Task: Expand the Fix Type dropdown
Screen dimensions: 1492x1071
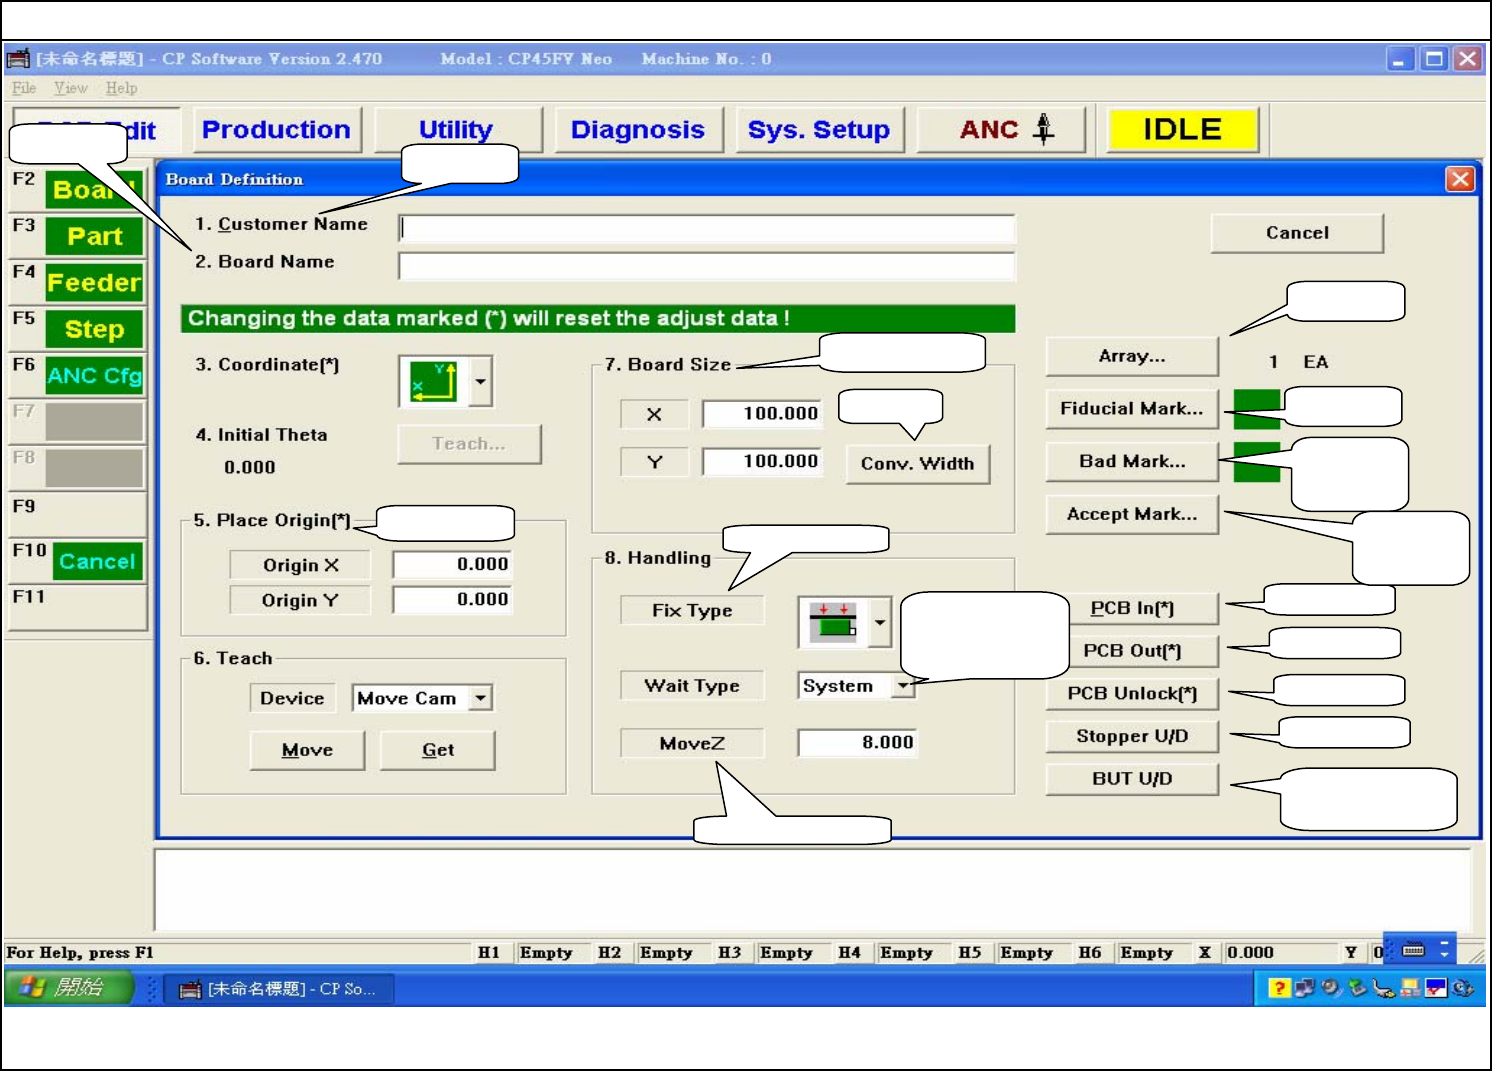Action: coord(880,623)
